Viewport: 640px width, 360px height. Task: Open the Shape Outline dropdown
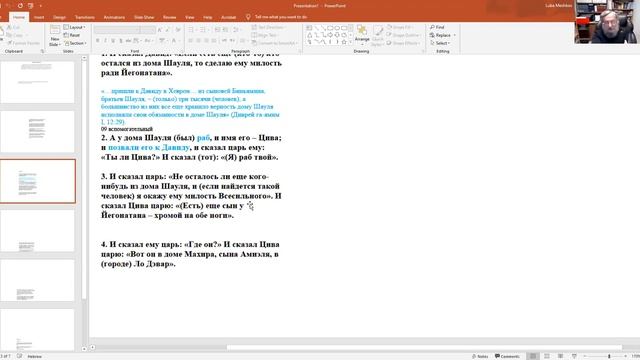[403, 35]
